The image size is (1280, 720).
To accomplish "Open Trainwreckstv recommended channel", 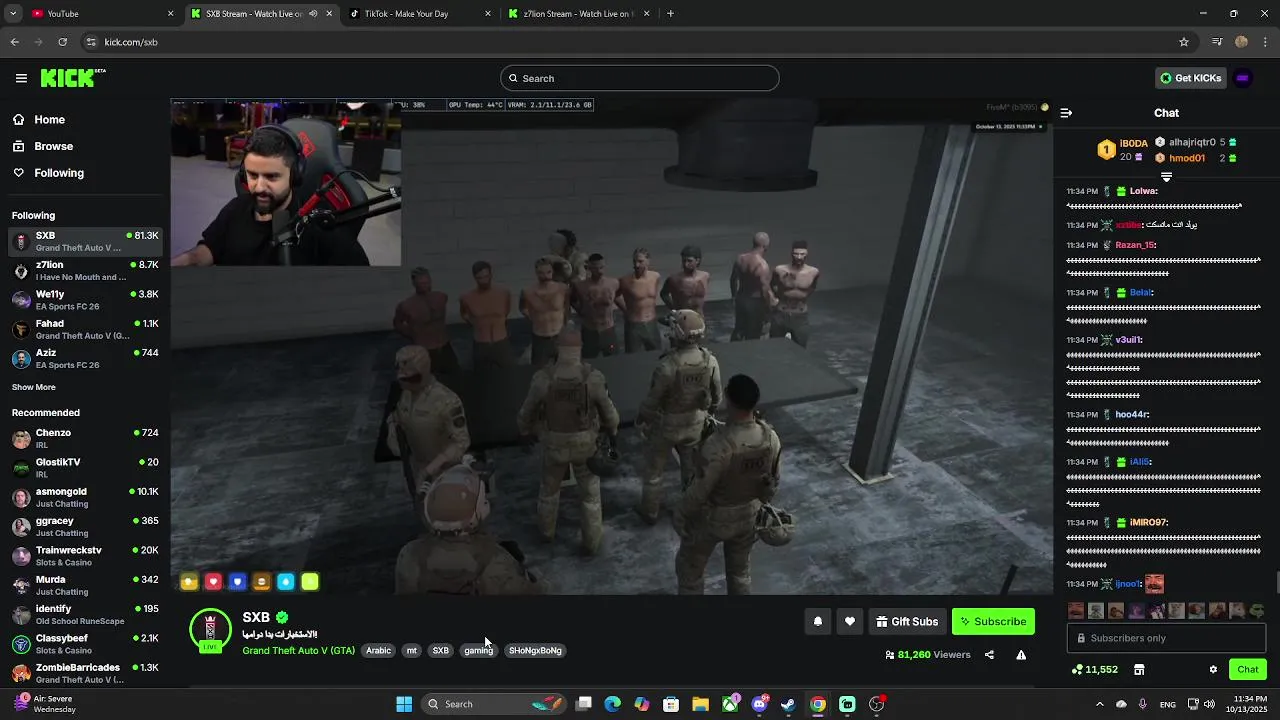I will pos(85,556).
